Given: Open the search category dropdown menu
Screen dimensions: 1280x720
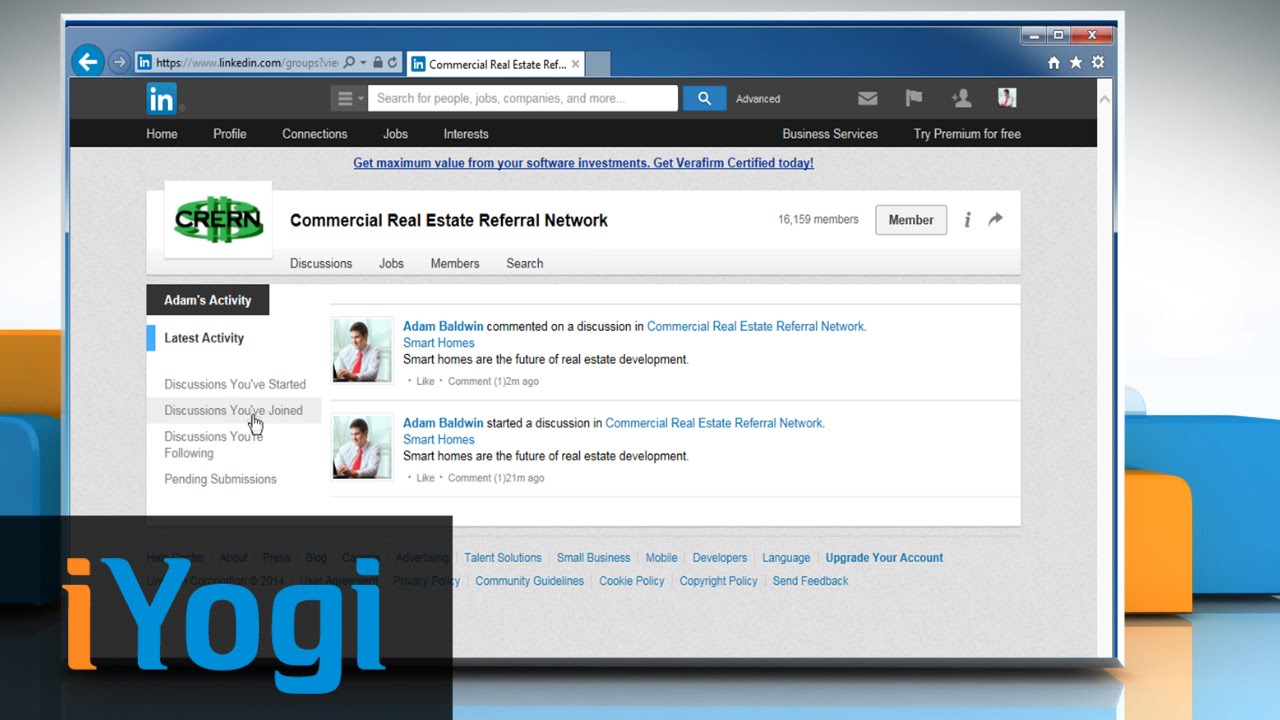Looking at the screenshot, I should point(348,98).
